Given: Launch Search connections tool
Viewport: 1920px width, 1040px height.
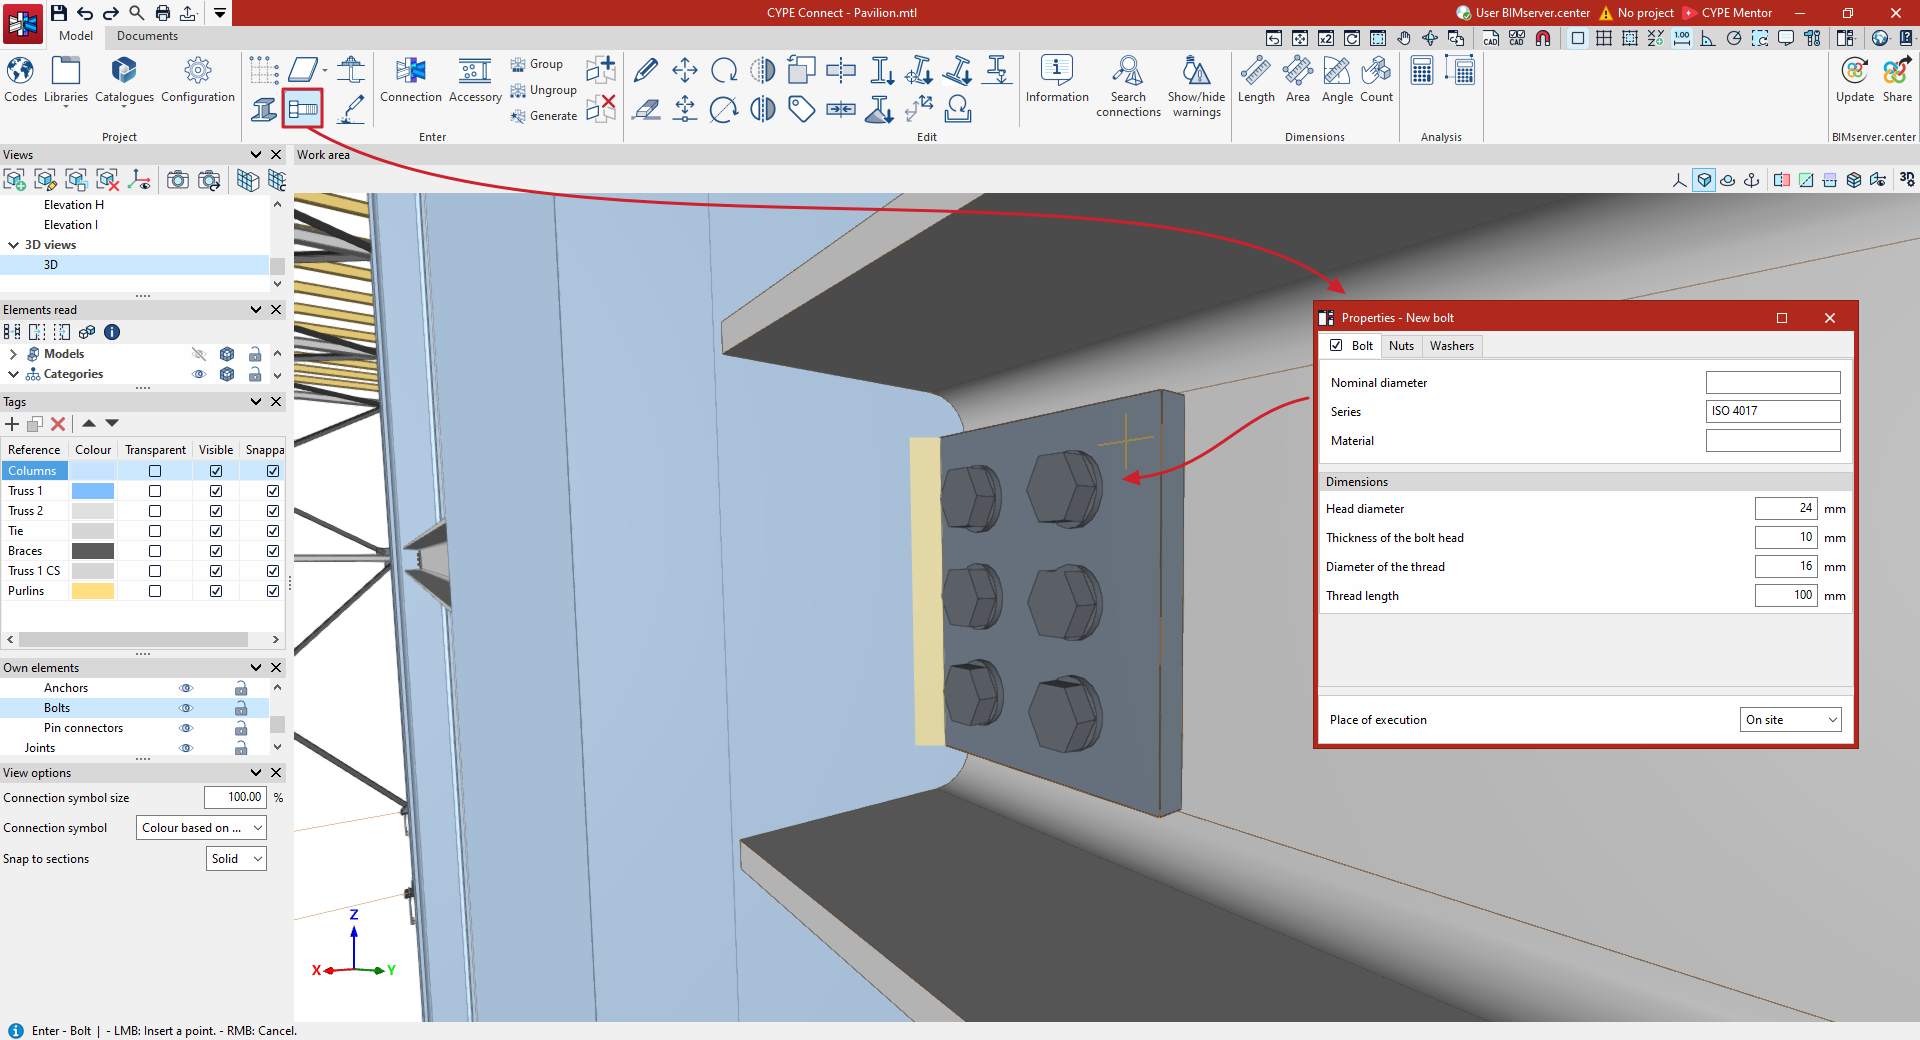Looking at the screenshot, I should [x=1128, y=87].
